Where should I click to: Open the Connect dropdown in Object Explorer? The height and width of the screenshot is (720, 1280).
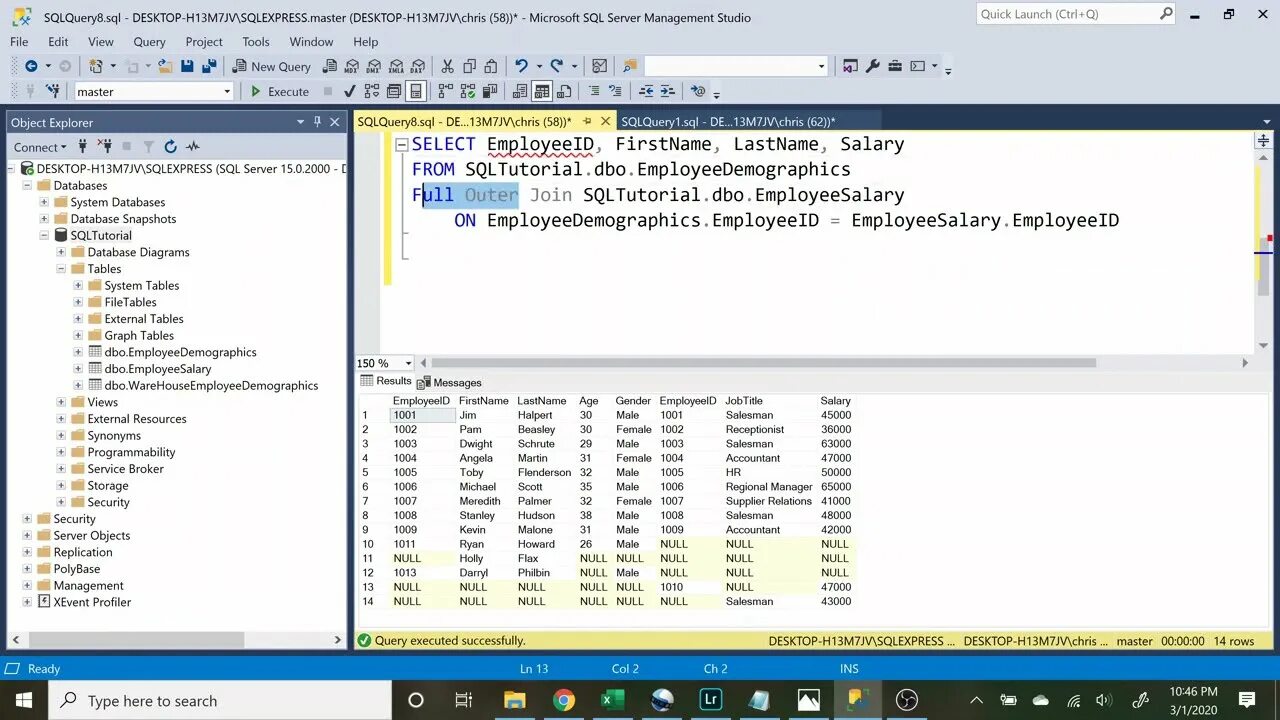point(40,146)
